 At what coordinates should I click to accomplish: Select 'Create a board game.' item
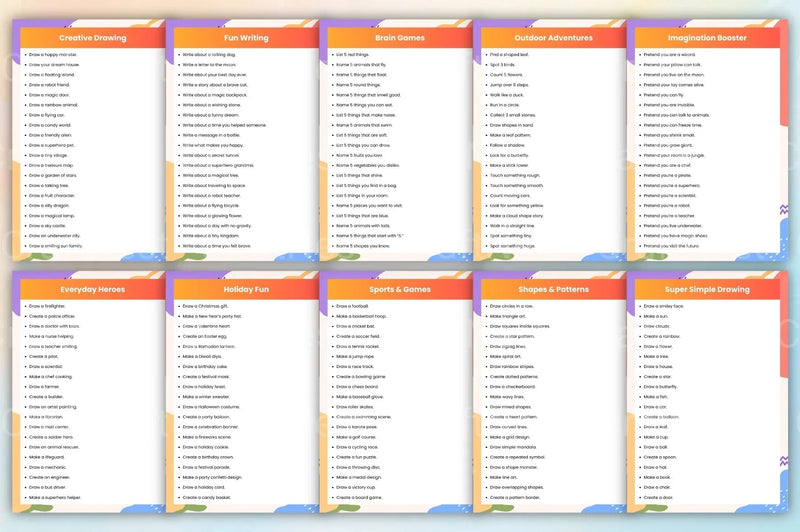(x=359, y=497)
